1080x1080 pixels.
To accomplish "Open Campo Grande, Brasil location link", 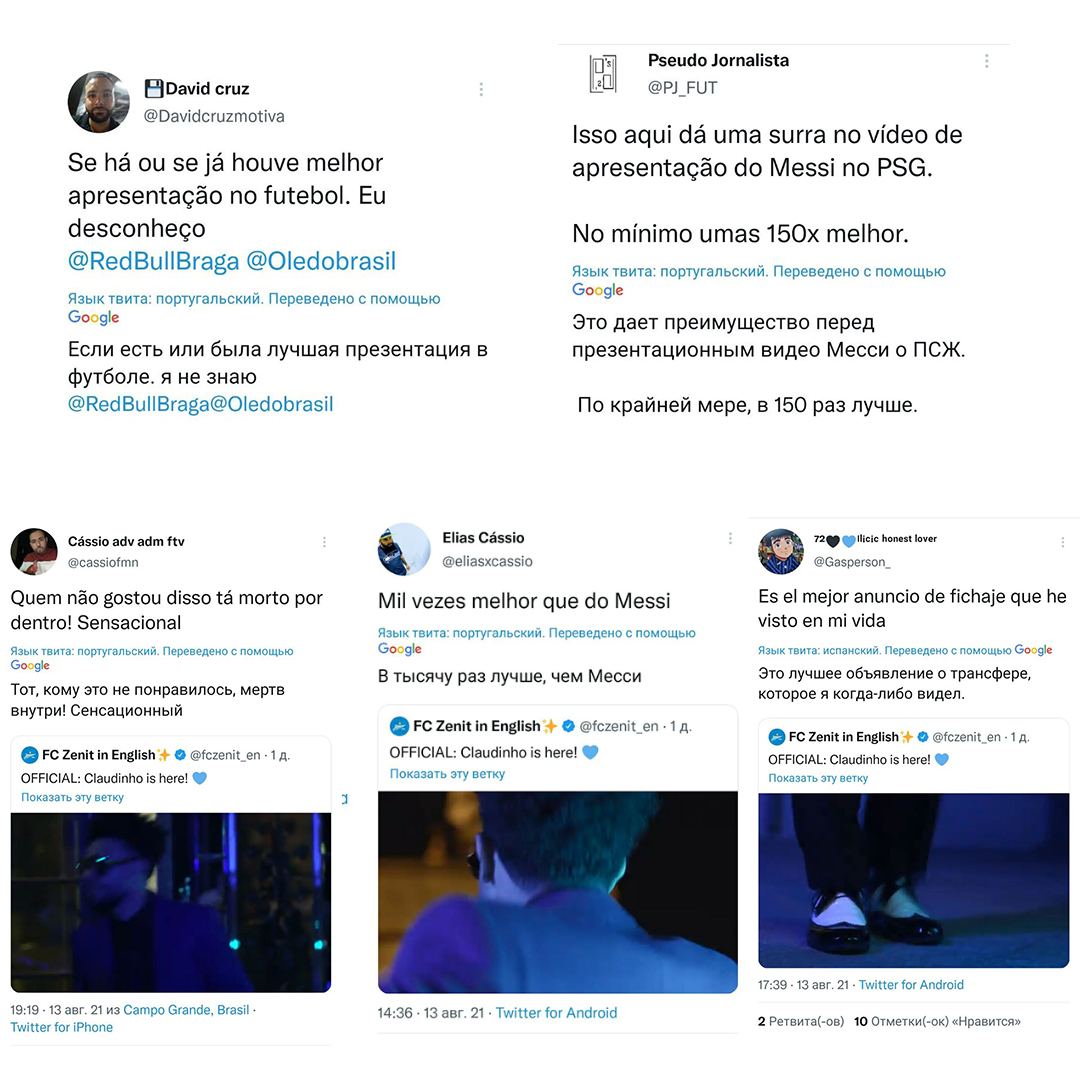I will tap(186, 1010).
